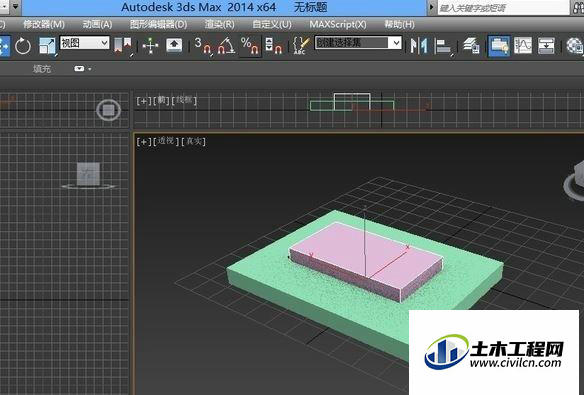This screenshot has height=395, width=584.
Task: Toggle the Angle Snap icon
Action: point(226,46)
